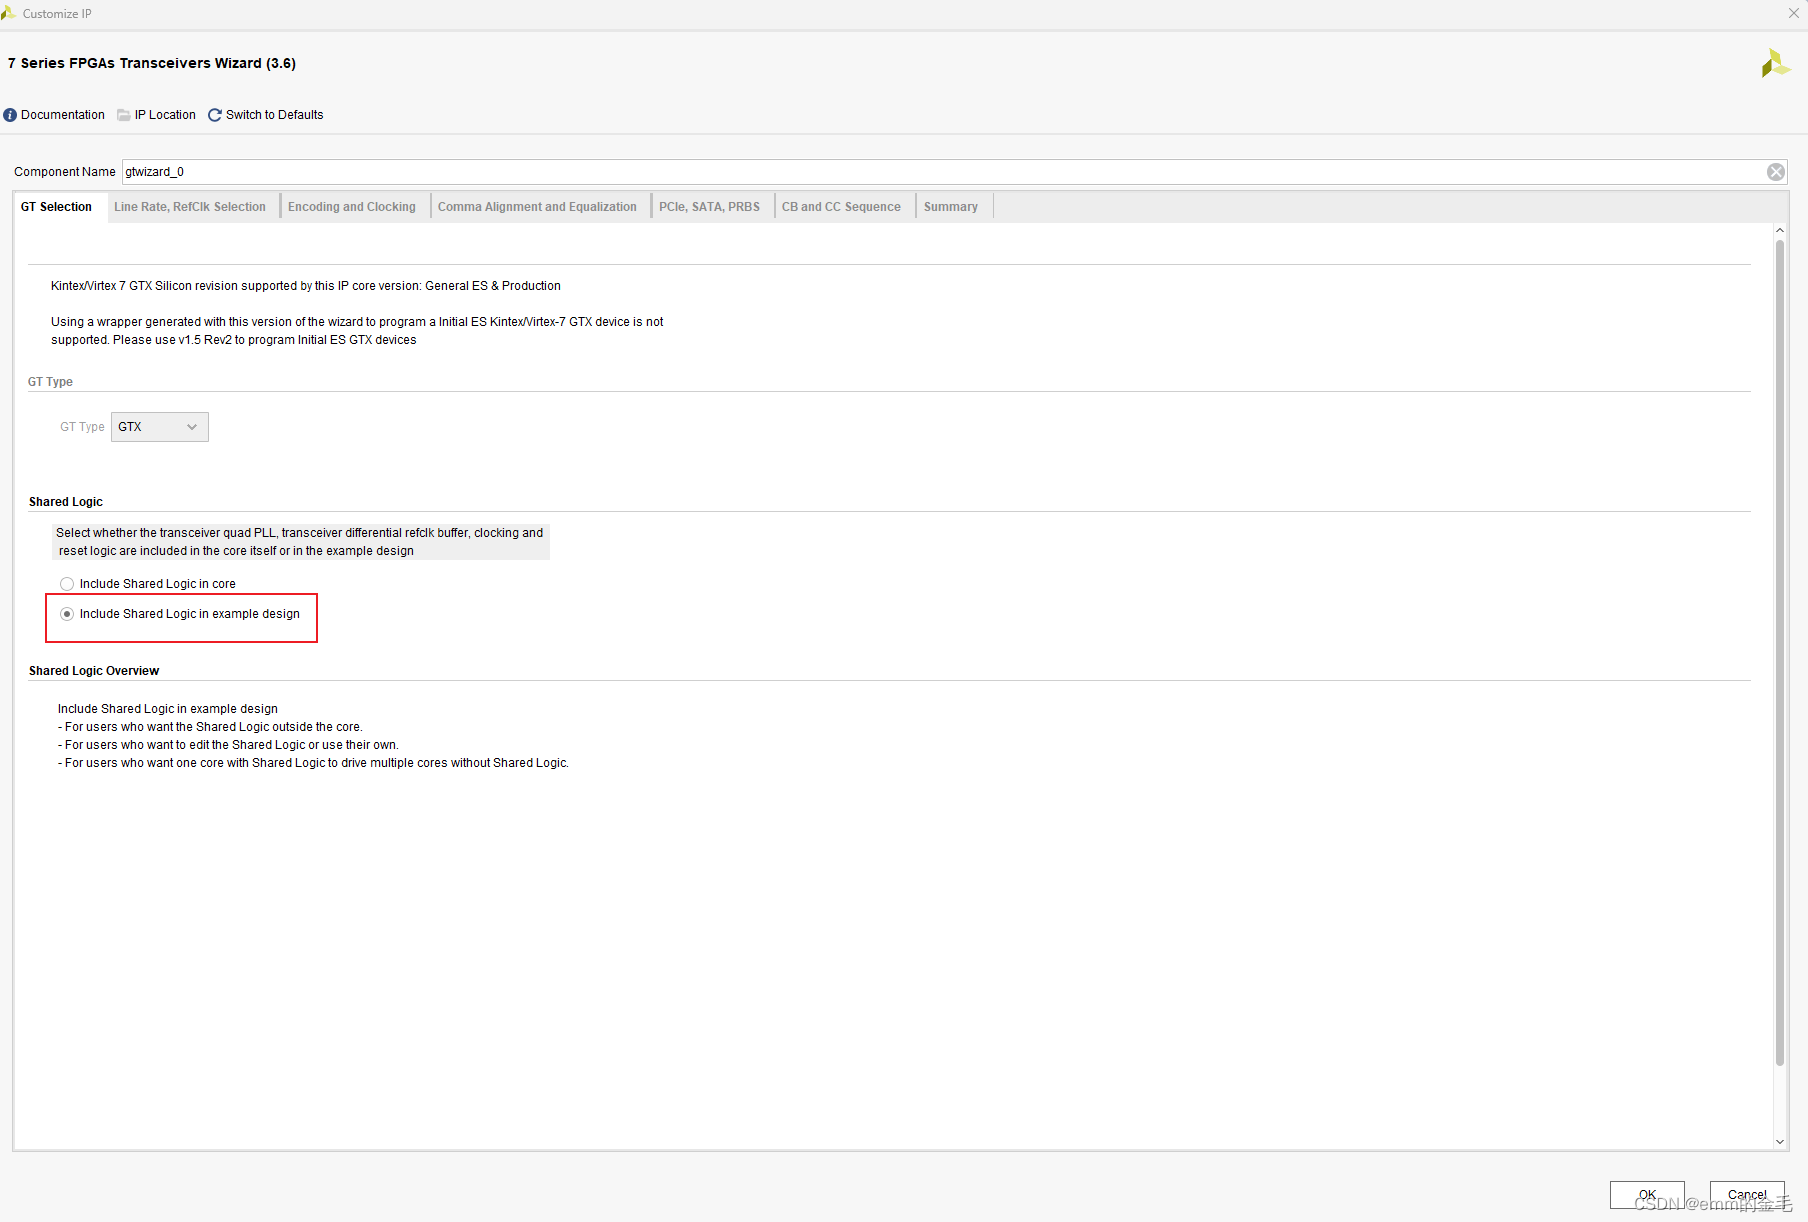Click the Component Name input field
This screenshot has width=1808, height=1222.
pos(944,172)
